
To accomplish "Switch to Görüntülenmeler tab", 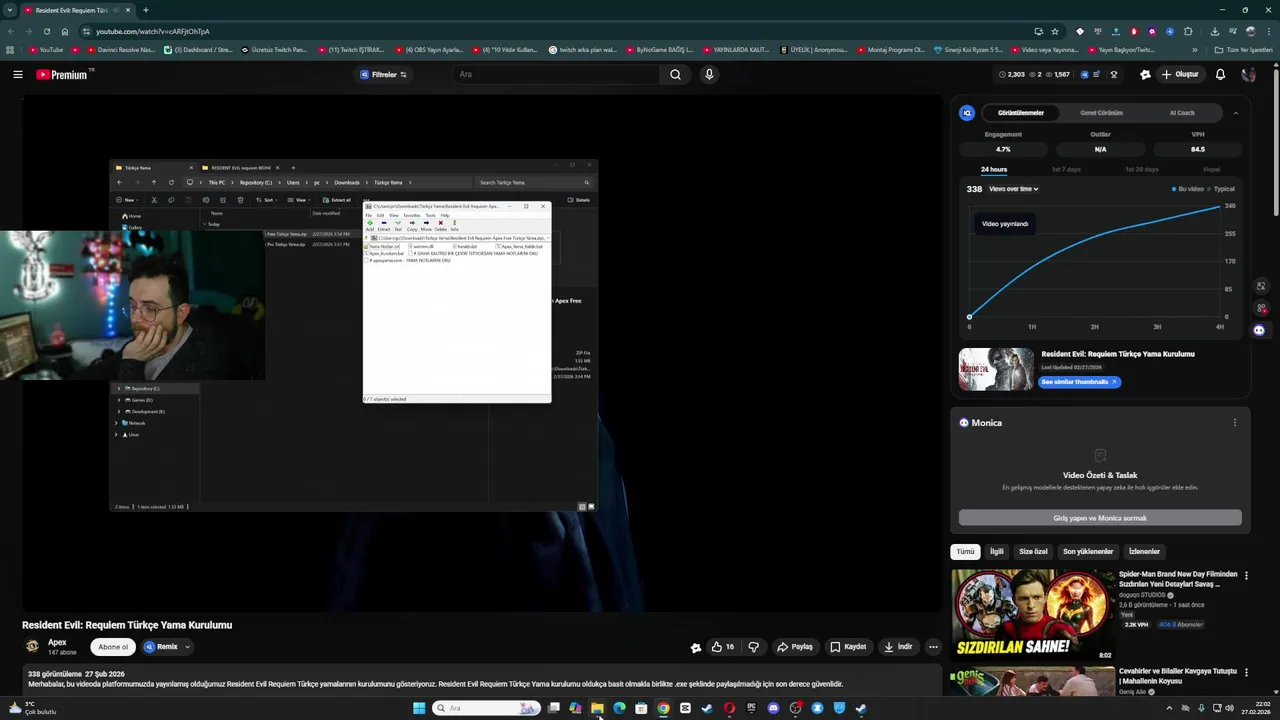I will click(x=1021, y=113).
